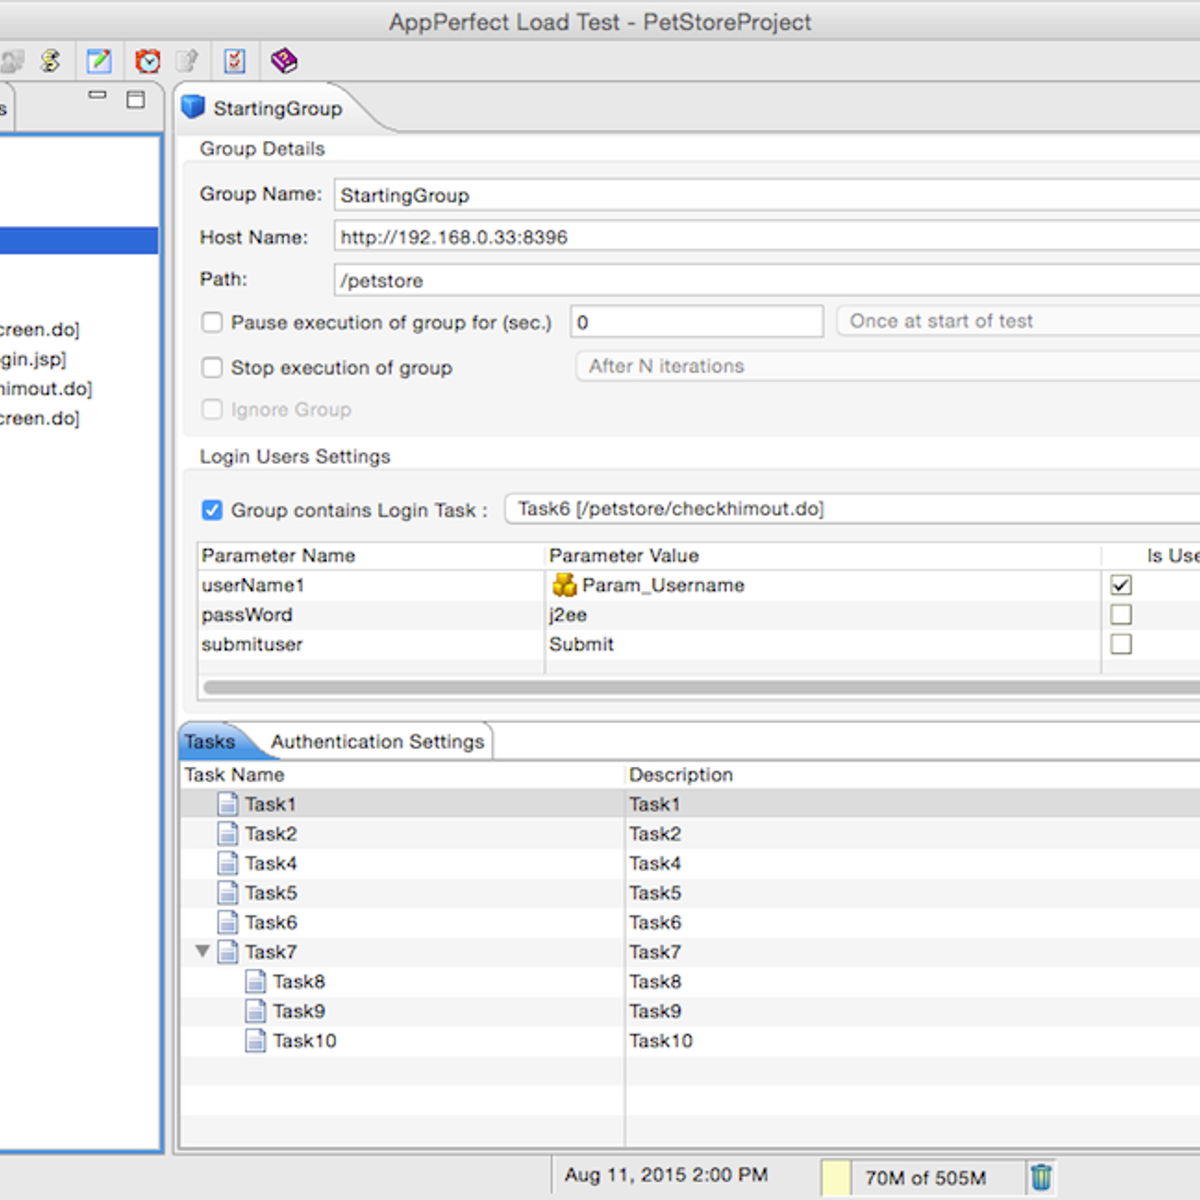The height and width of the screenshot is (1200, 1200).
Task: Check Is User checkbox for passWord
Action: [1121, 614]
